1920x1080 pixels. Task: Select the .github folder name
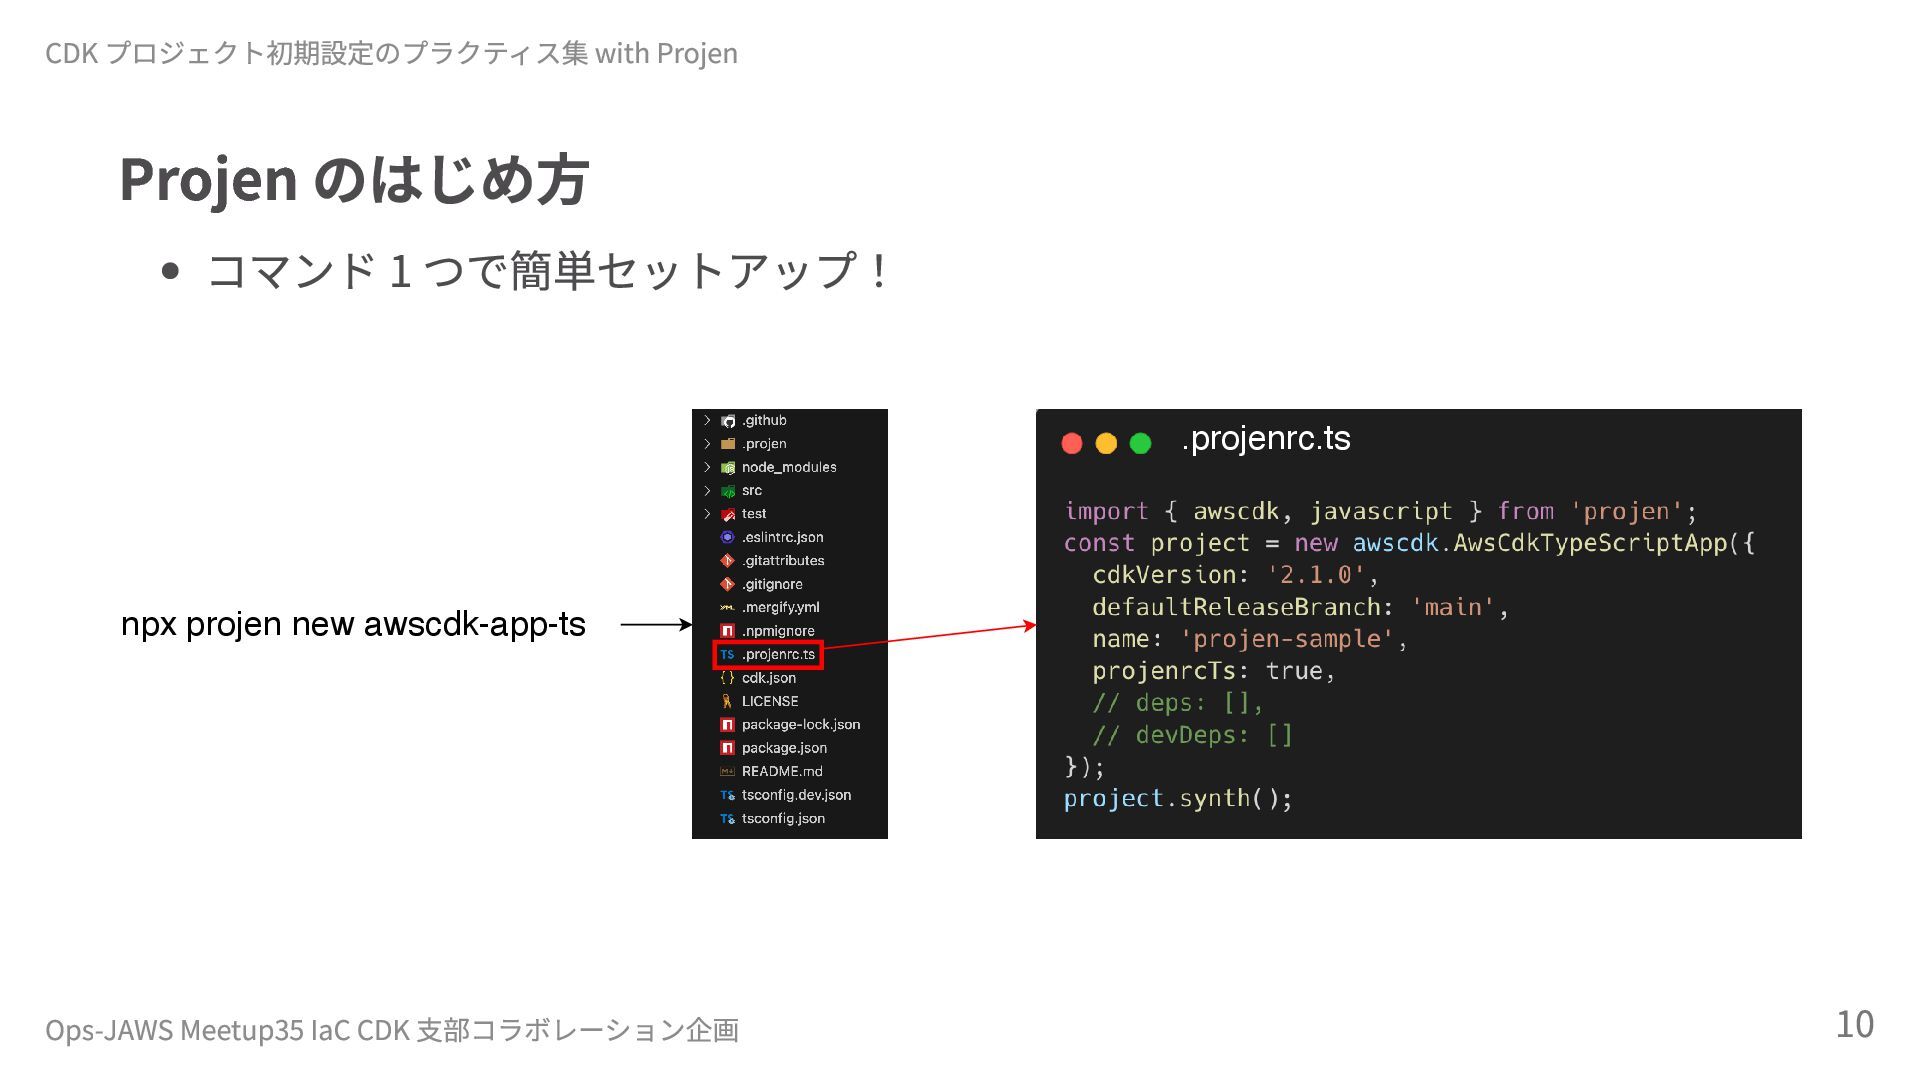pyautogui.click(x=764, y=420)
